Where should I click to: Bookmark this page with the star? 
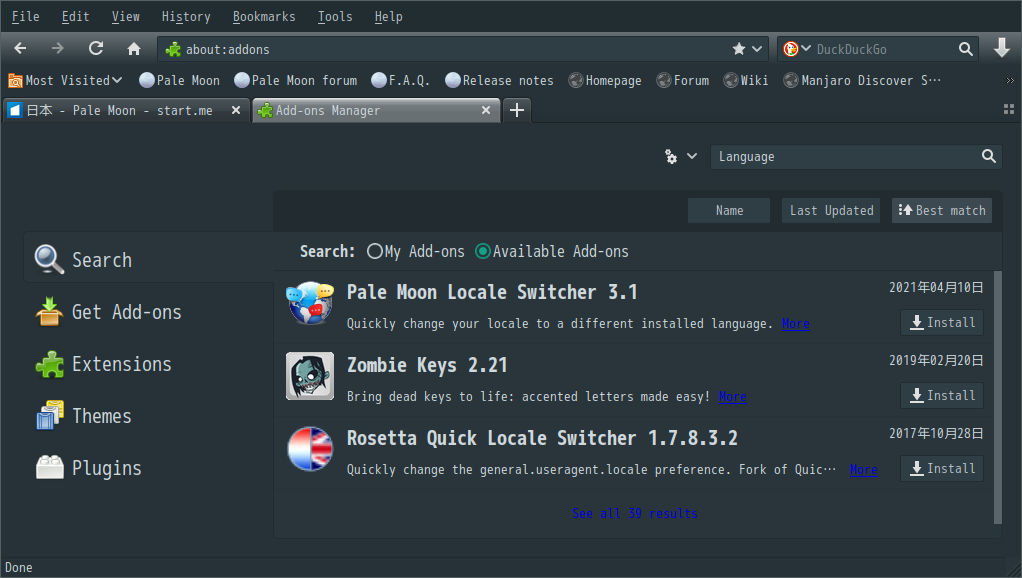(x=738, y=49)
